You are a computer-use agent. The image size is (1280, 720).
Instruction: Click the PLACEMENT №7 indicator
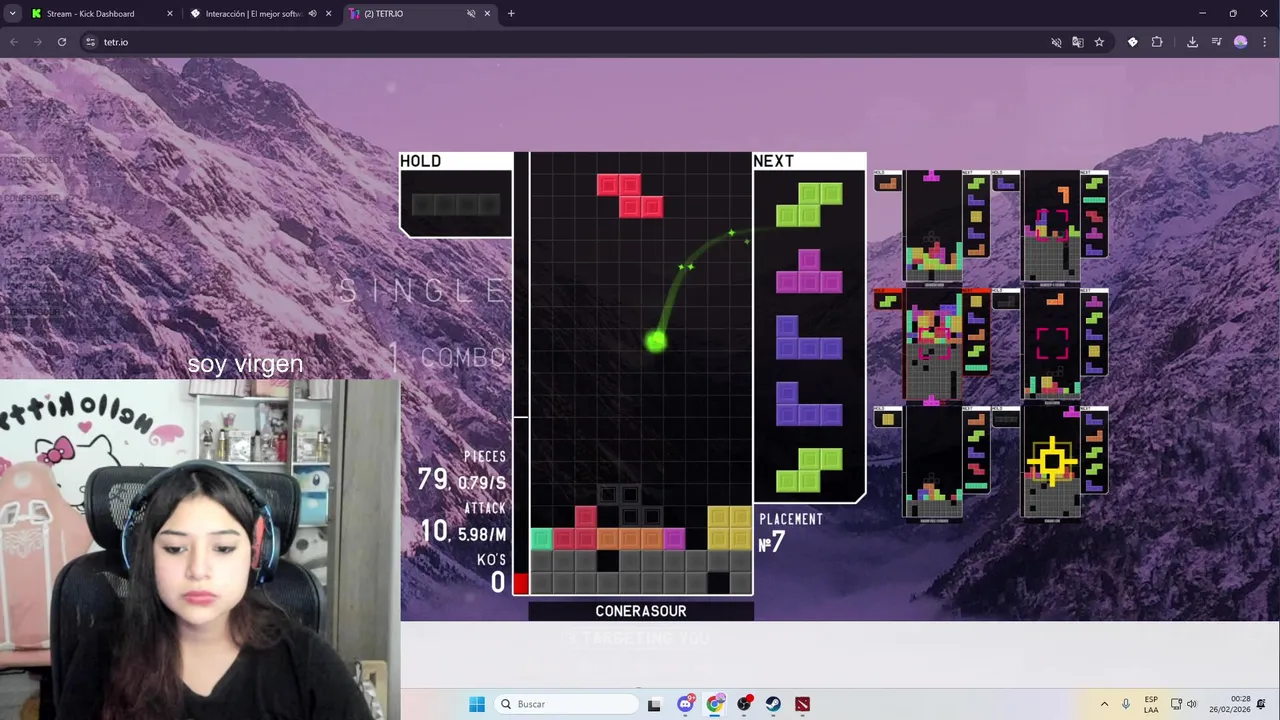(x=790, y=534)
